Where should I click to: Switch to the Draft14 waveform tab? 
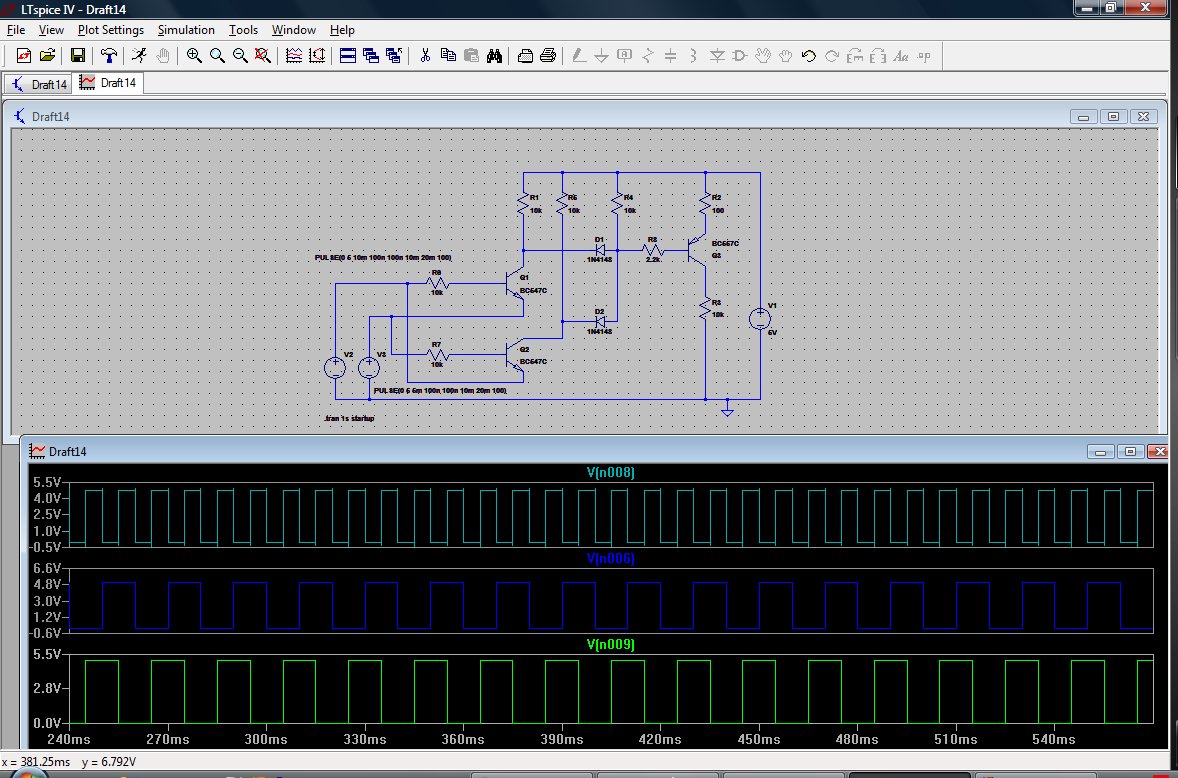(108, 84)
